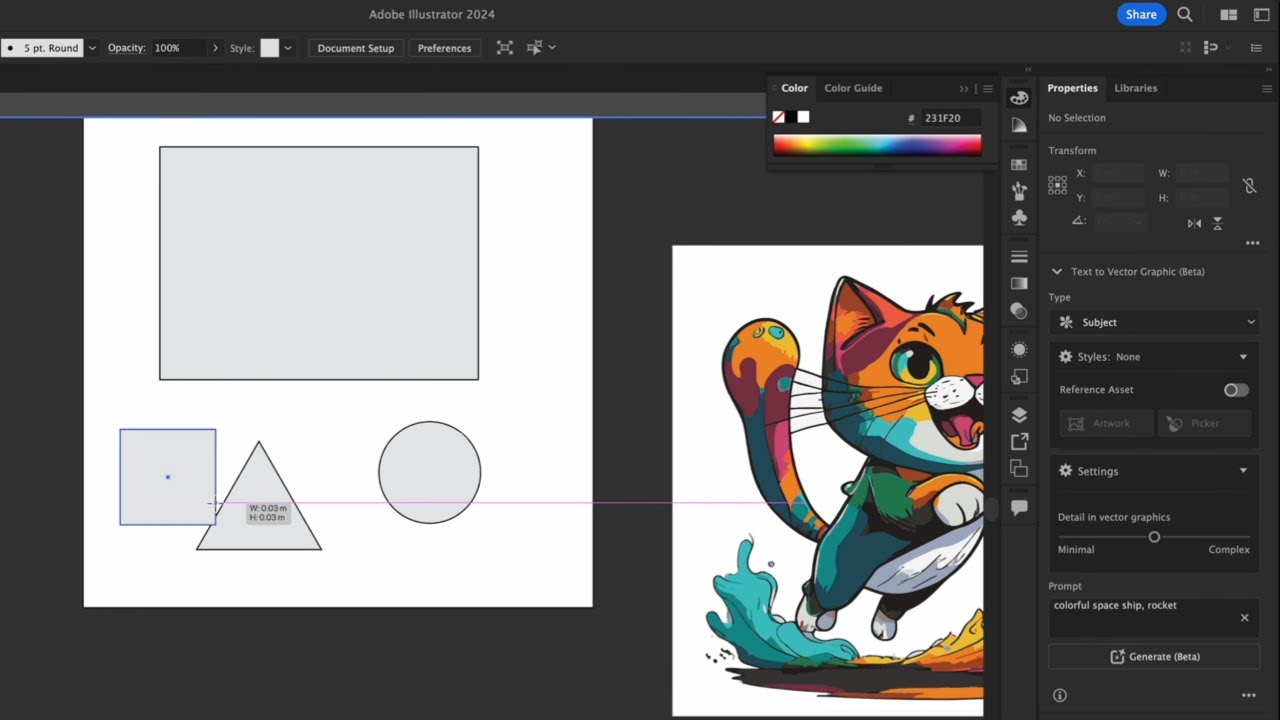Open the Brushes panel icon

click(x=1019, y=190)
